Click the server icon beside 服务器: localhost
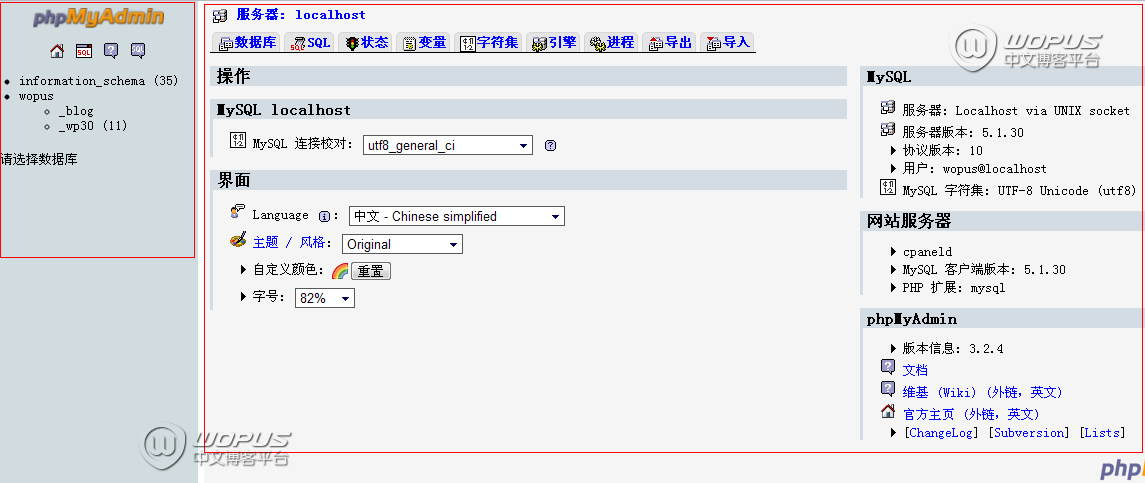 (x=220, y=15)
